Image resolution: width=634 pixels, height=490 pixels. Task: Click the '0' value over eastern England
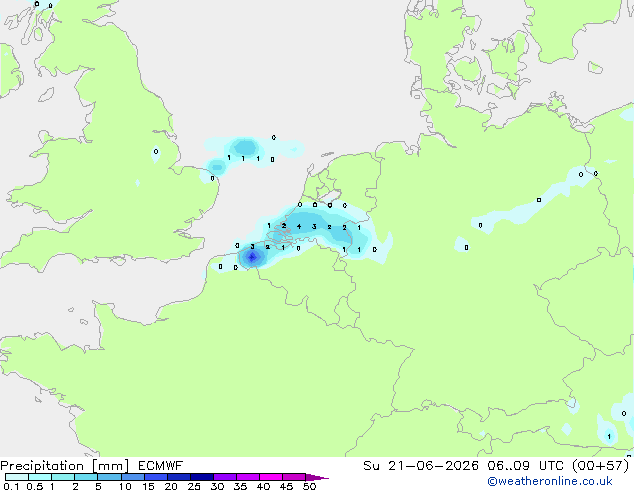click(x=156, y=152)
